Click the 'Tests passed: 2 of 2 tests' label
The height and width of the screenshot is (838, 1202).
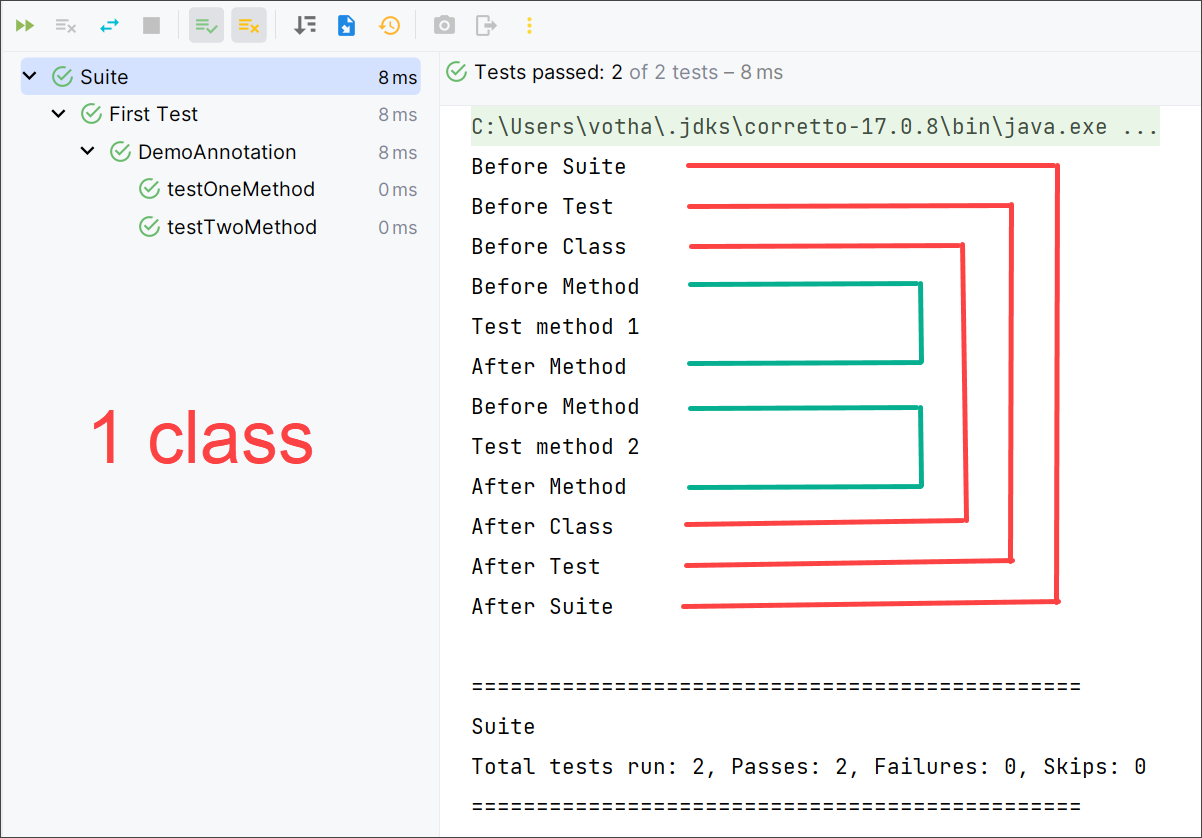click(x=628, y=72)
